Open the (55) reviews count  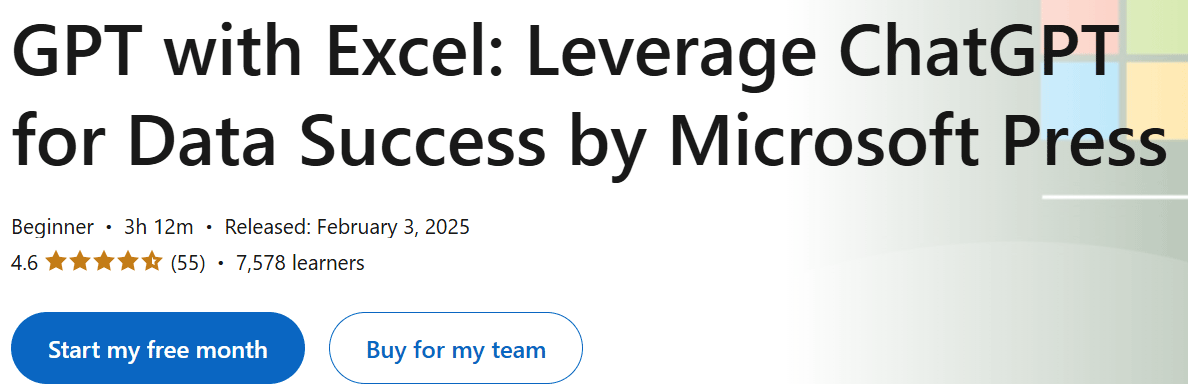188,263
